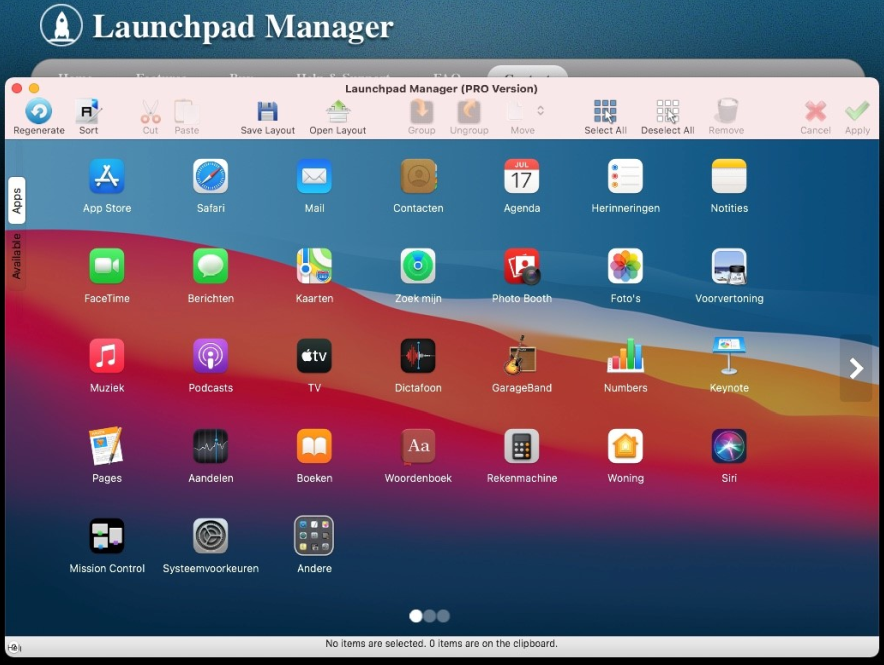Click the Launchpad Manager rocket logo
The width and height of the screenshot is (884, 665).
pyautogui.click(x=61, y=25)
